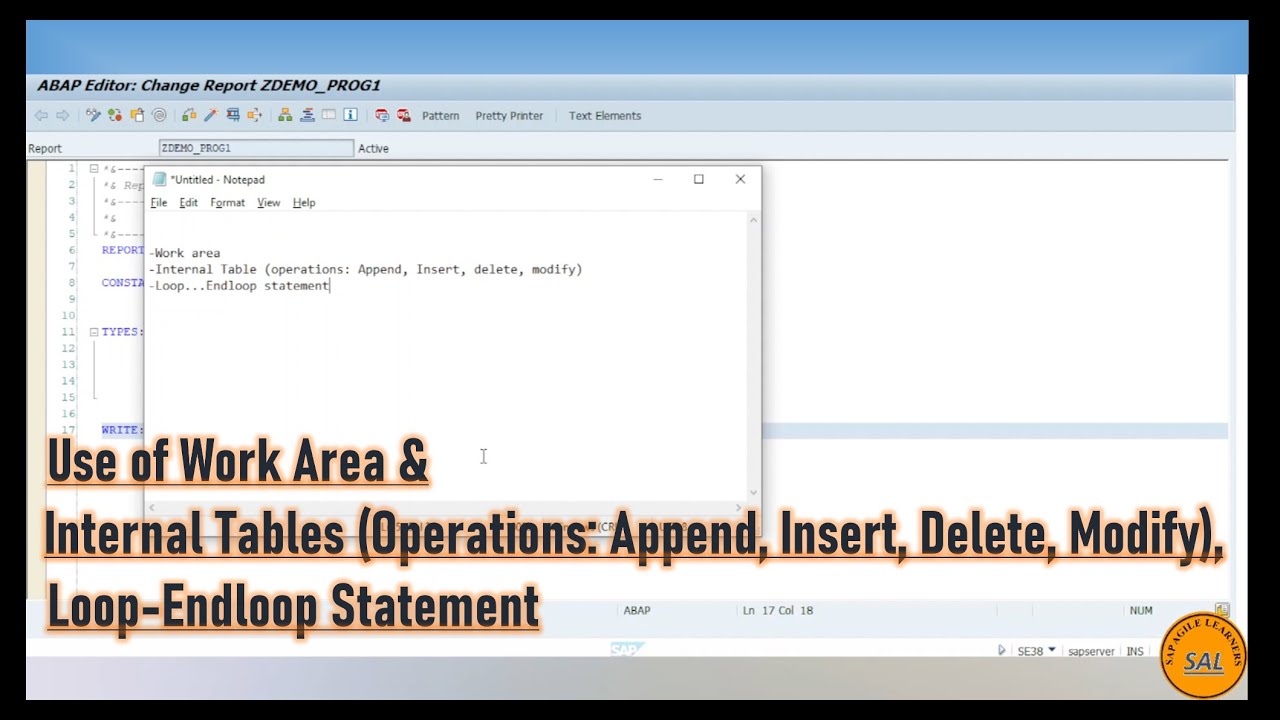Screen dimensions: 1280x720
Task: Click the CONSTA keyword on line 8
Action: [x=123, y=283]
